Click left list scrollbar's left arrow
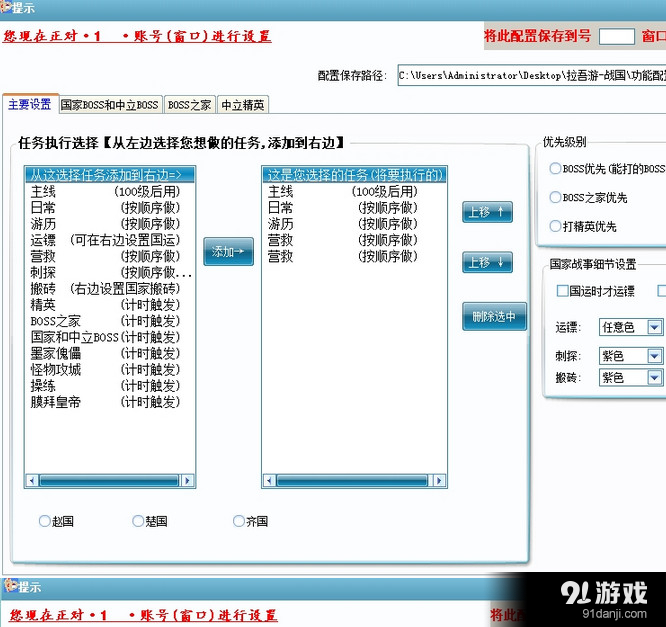Screen dimensions: 666x627 (x=32, y=480)
